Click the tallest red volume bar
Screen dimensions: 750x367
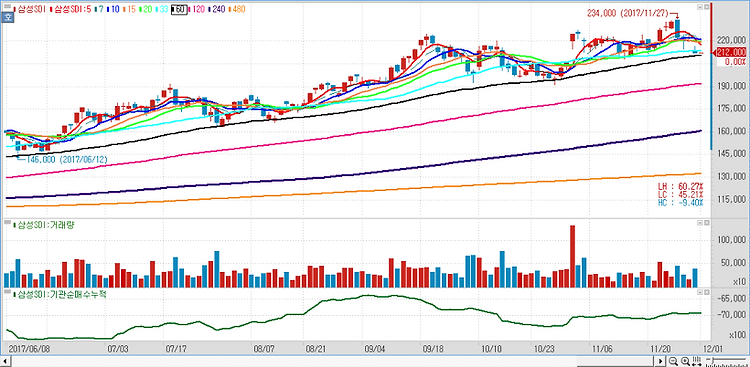click(573, 256)
